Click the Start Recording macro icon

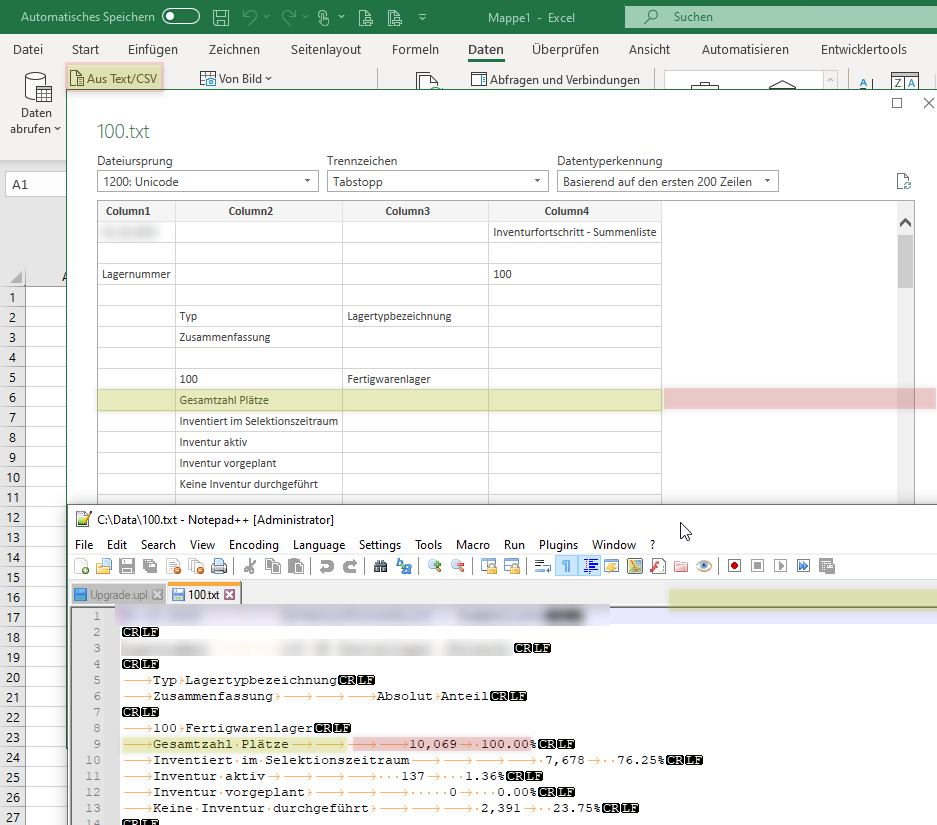734,566
